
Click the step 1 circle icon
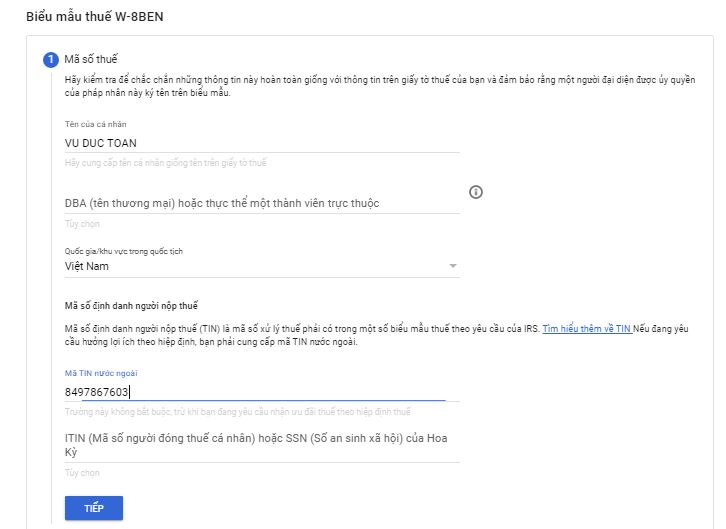(51, 61)
